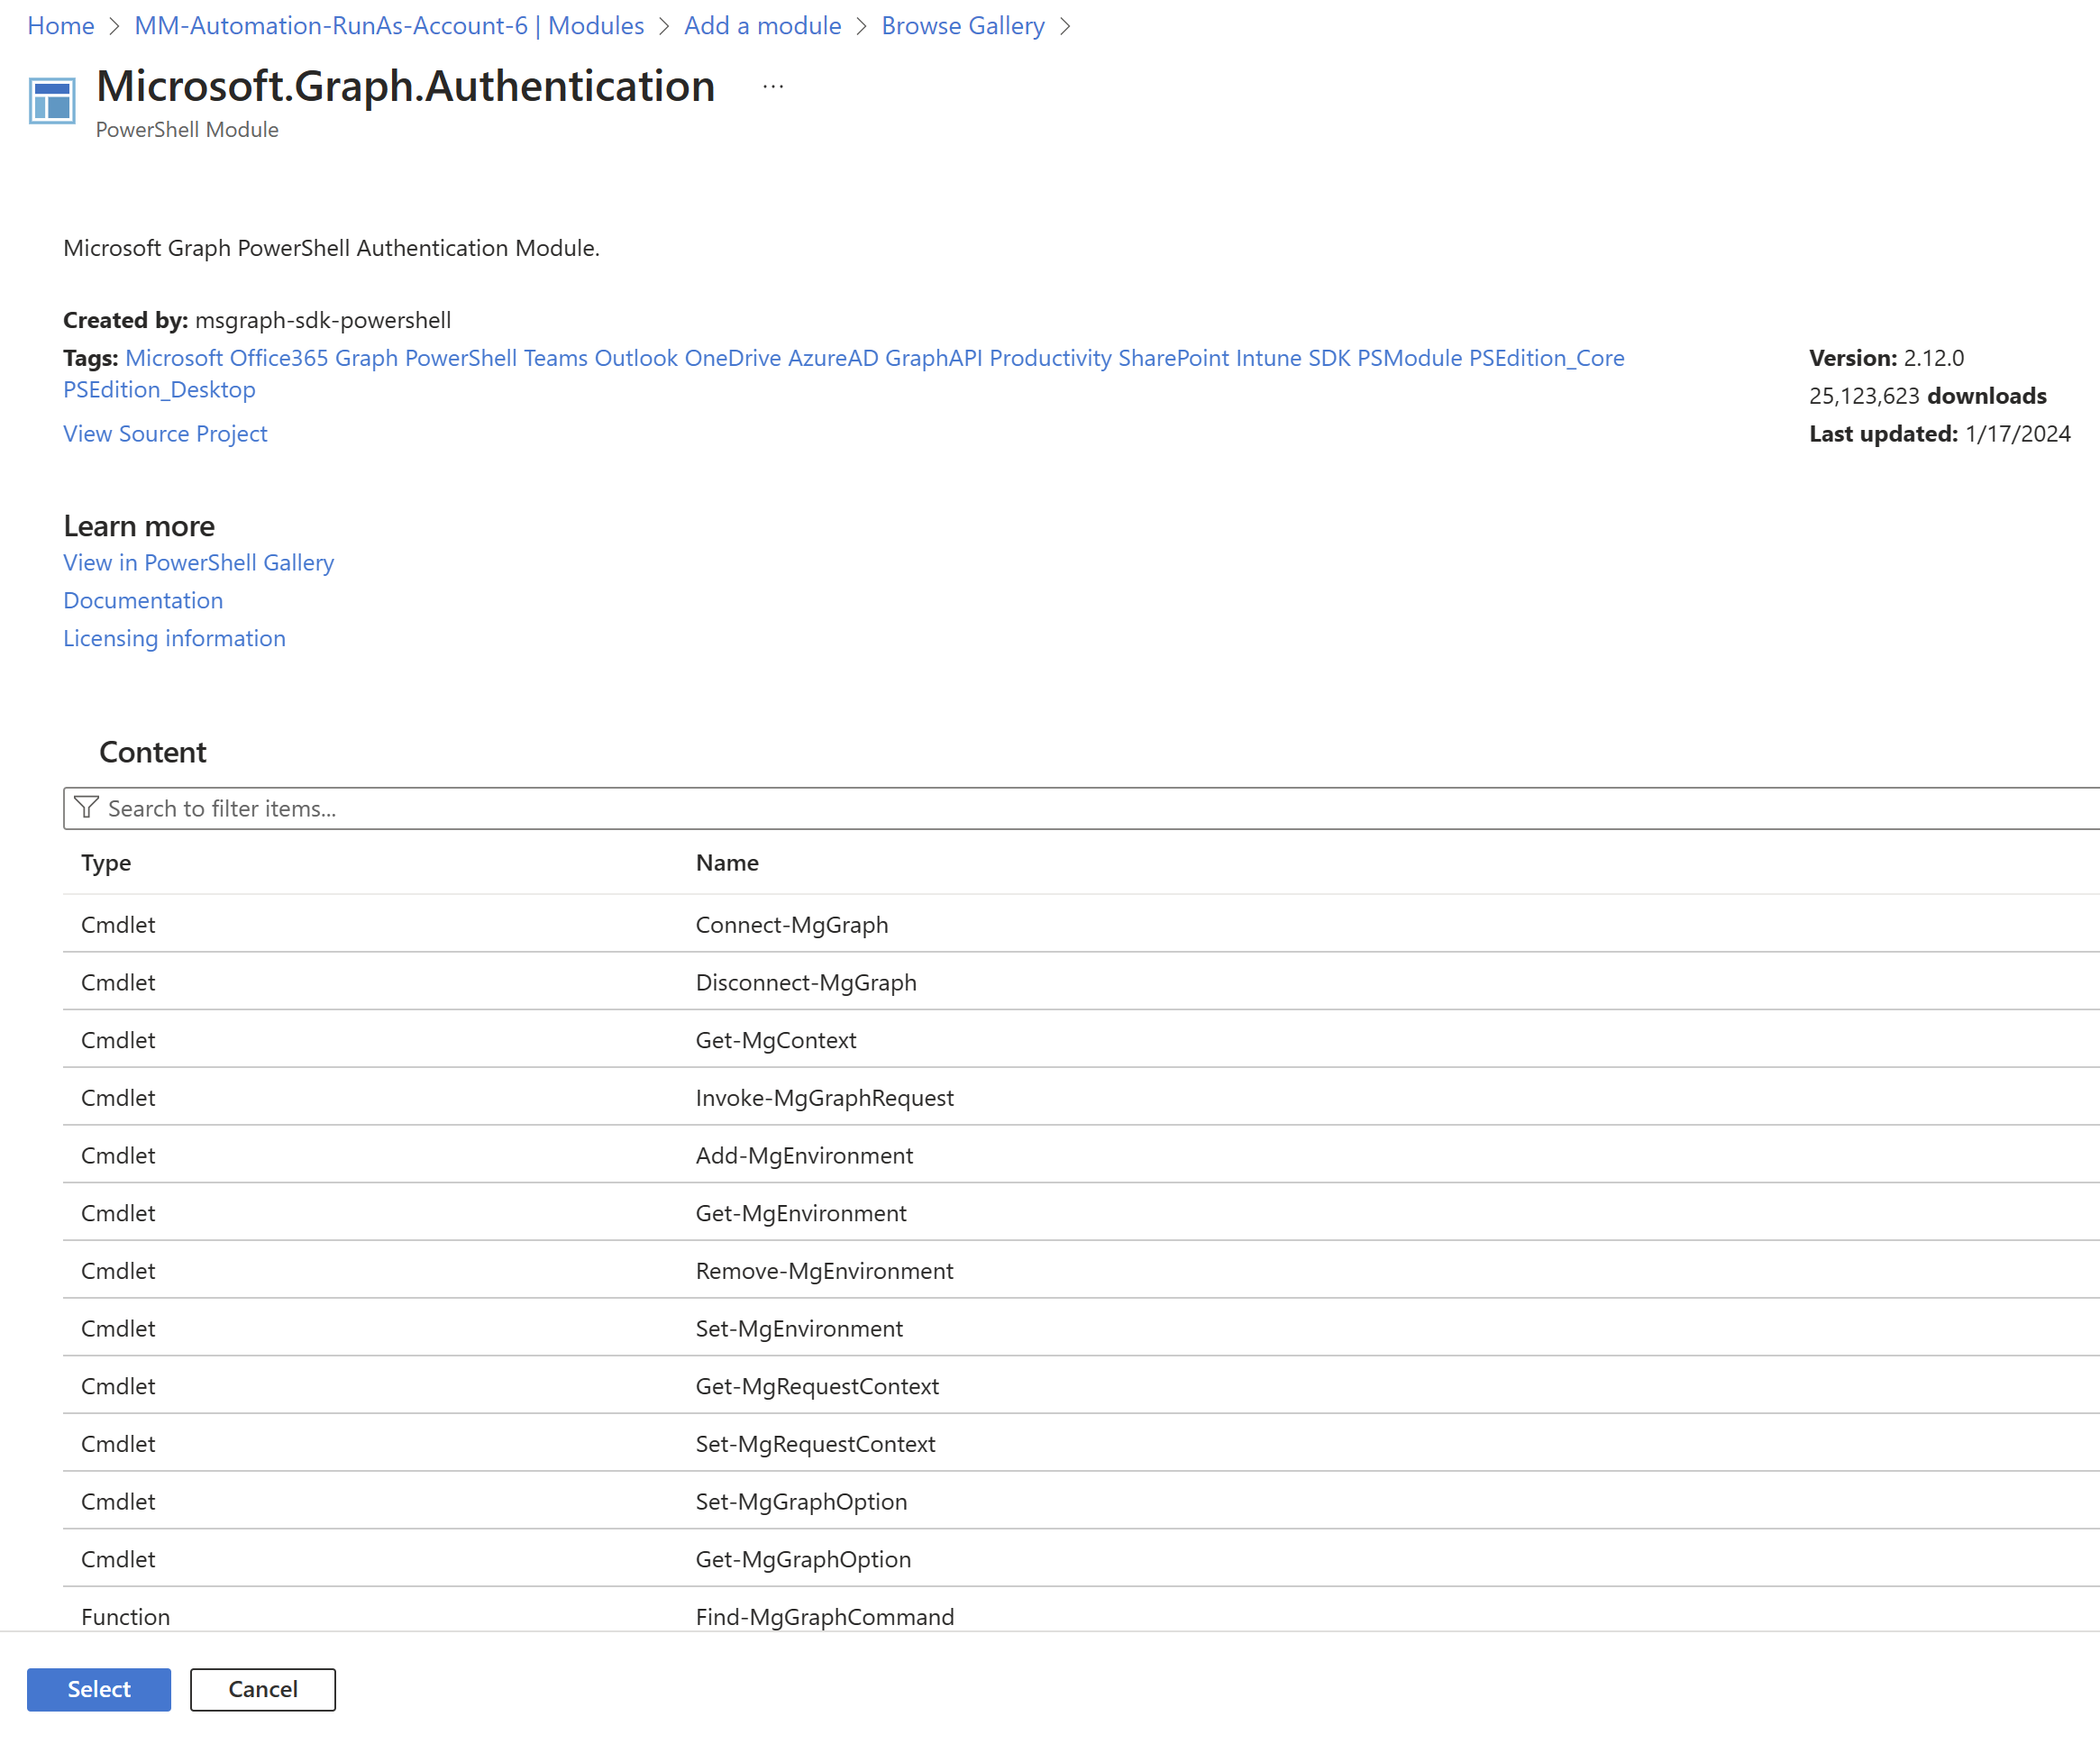Screen dimensions: 2100x1744
Task: Click the Function type cell
Action: pos(125,1616)
